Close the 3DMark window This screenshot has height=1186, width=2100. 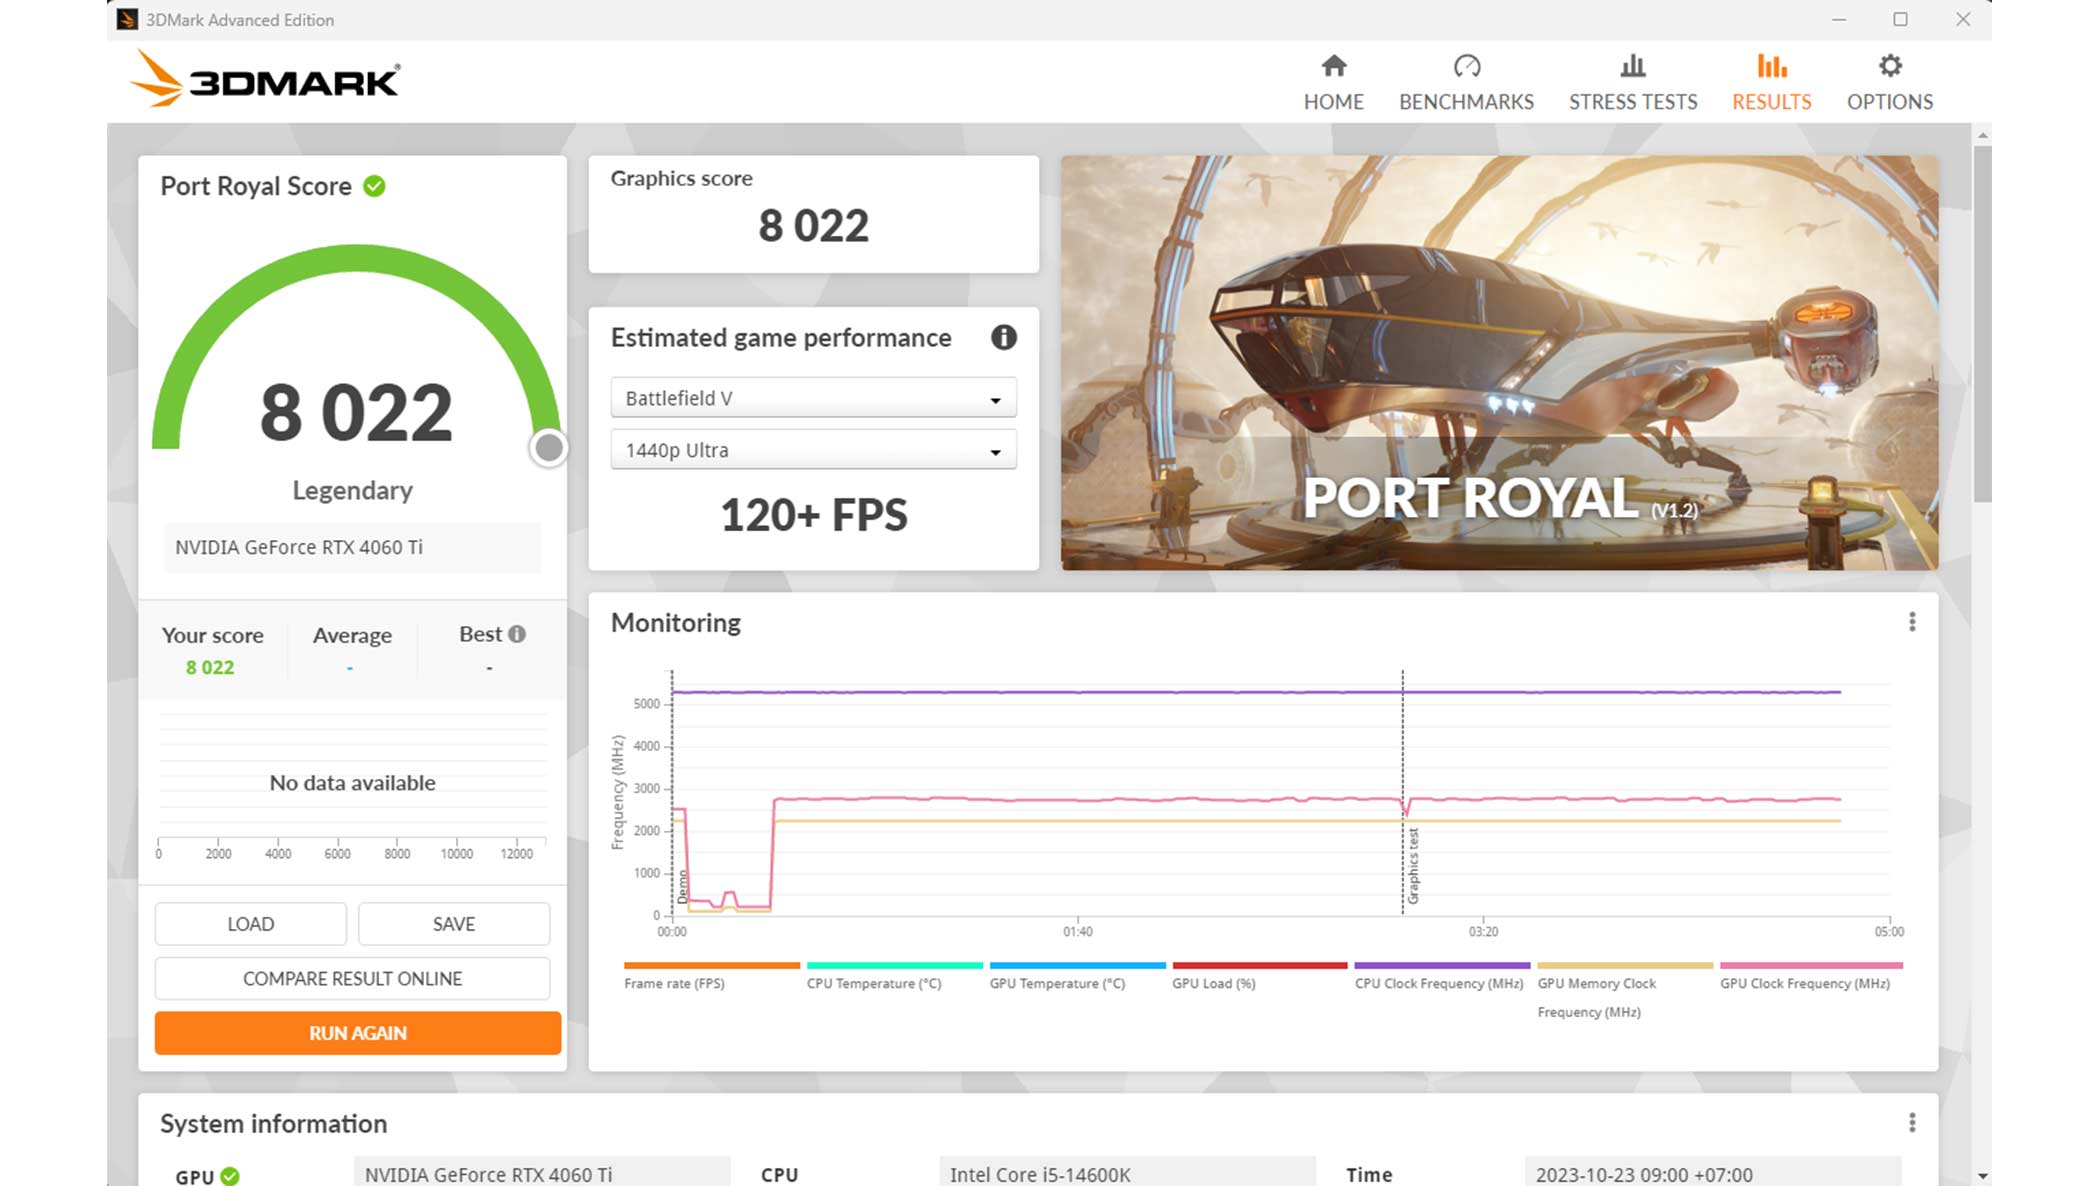1963,19
